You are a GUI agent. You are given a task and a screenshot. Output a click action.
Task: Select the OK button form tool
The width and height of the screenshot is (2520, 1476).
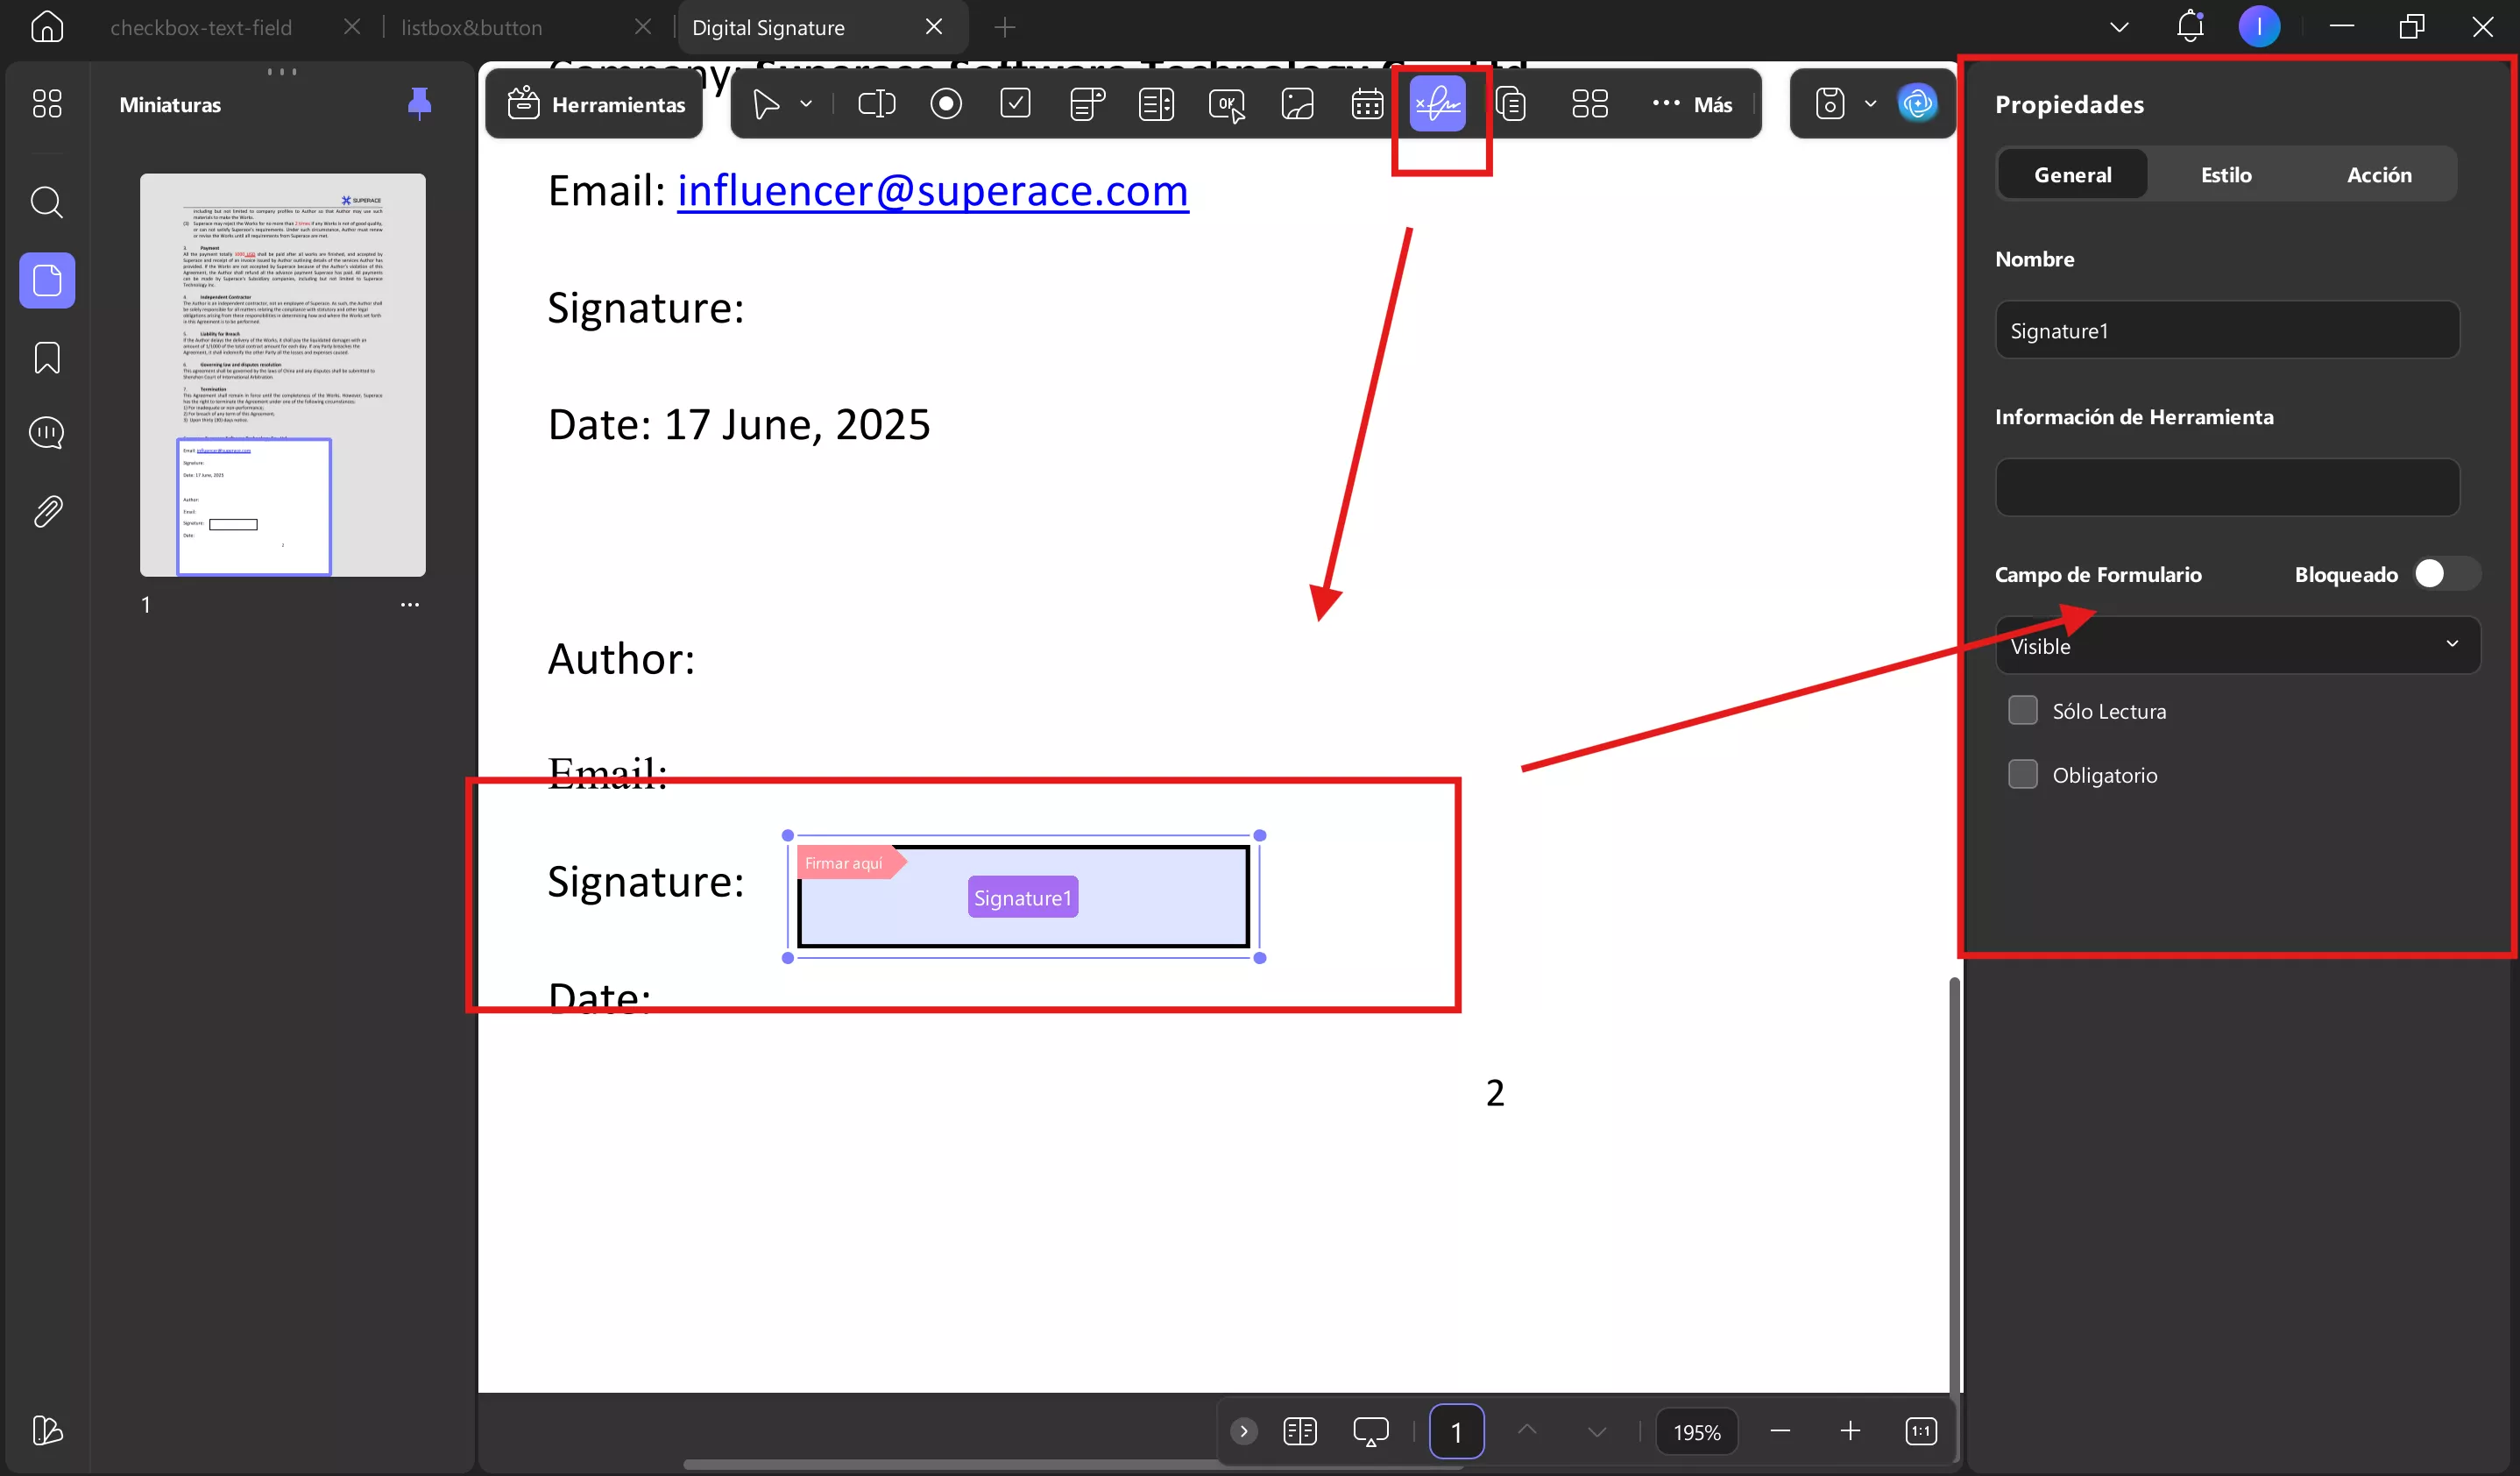coord(1227,104)
